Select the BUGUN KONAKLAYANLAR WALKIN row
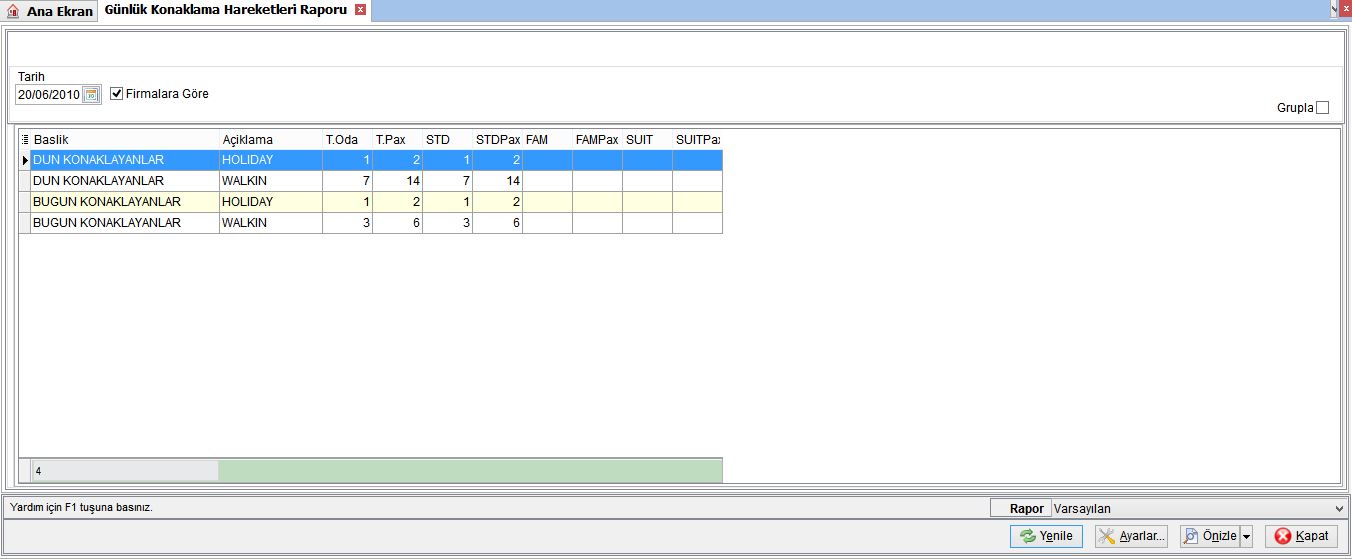1352x559 pixels. [371, 223]
